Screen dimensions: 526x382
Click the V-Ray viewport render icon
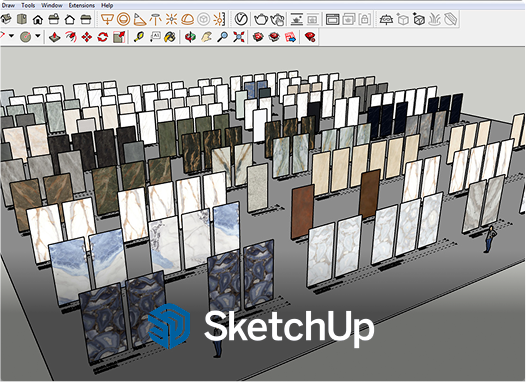[x=297, y=19]
